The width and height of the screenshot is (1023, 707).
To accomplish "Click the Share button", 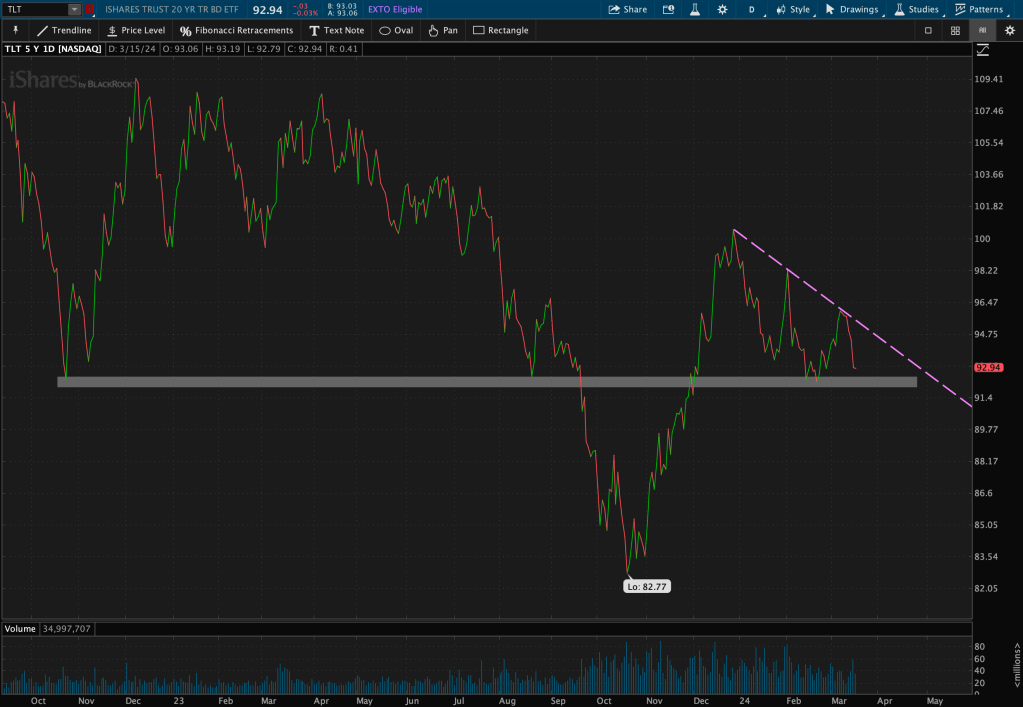I will (627, 9).
